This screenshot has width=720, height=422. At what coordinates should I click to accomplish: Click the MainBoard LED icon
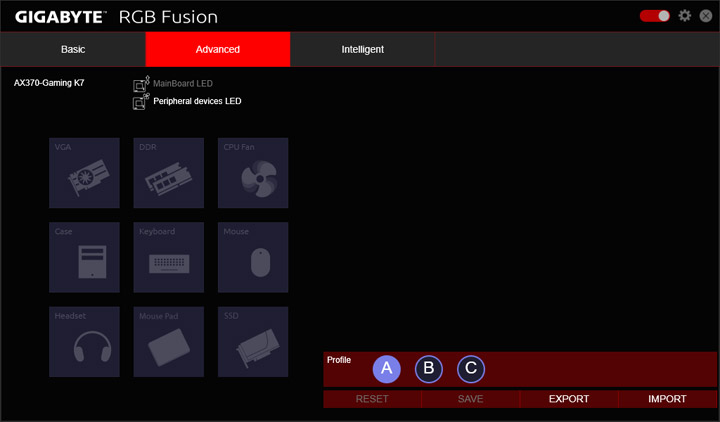[x=141, y=84]
